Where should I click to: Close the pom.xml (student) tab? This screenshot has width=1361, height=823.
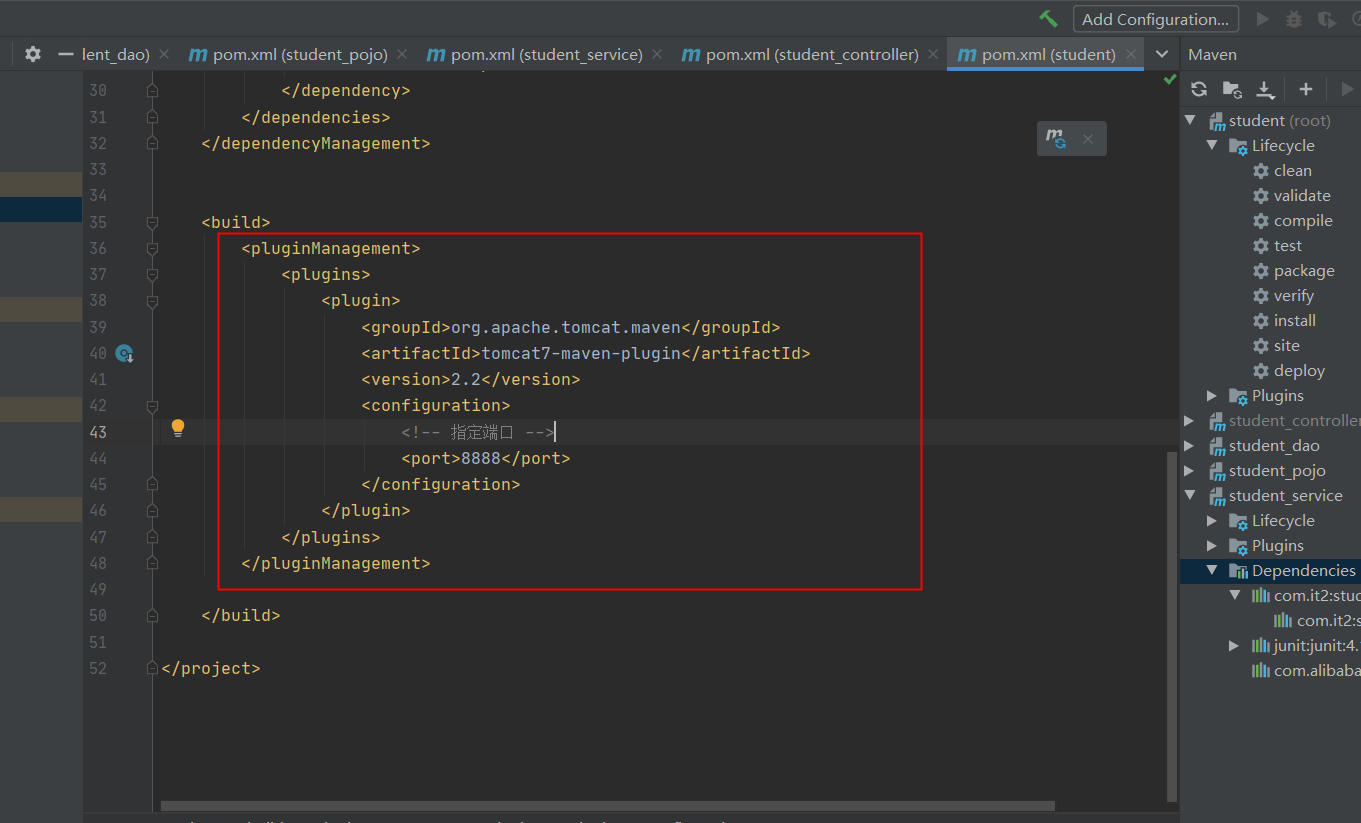tap(1130, 54)
